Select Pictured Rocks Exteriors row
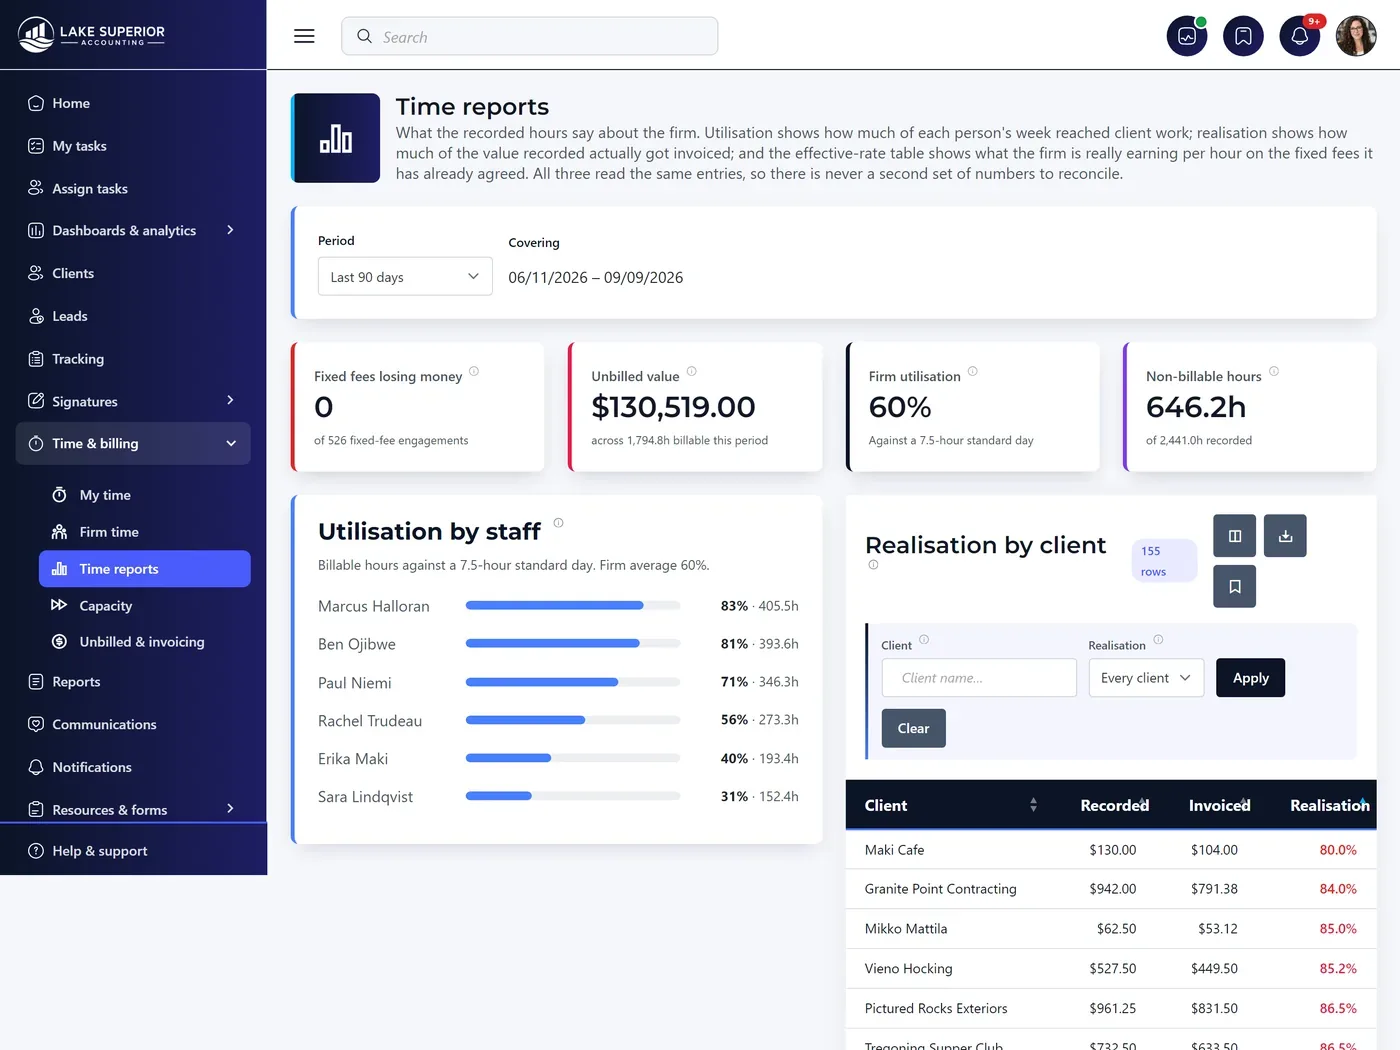 point(1111,1009)
